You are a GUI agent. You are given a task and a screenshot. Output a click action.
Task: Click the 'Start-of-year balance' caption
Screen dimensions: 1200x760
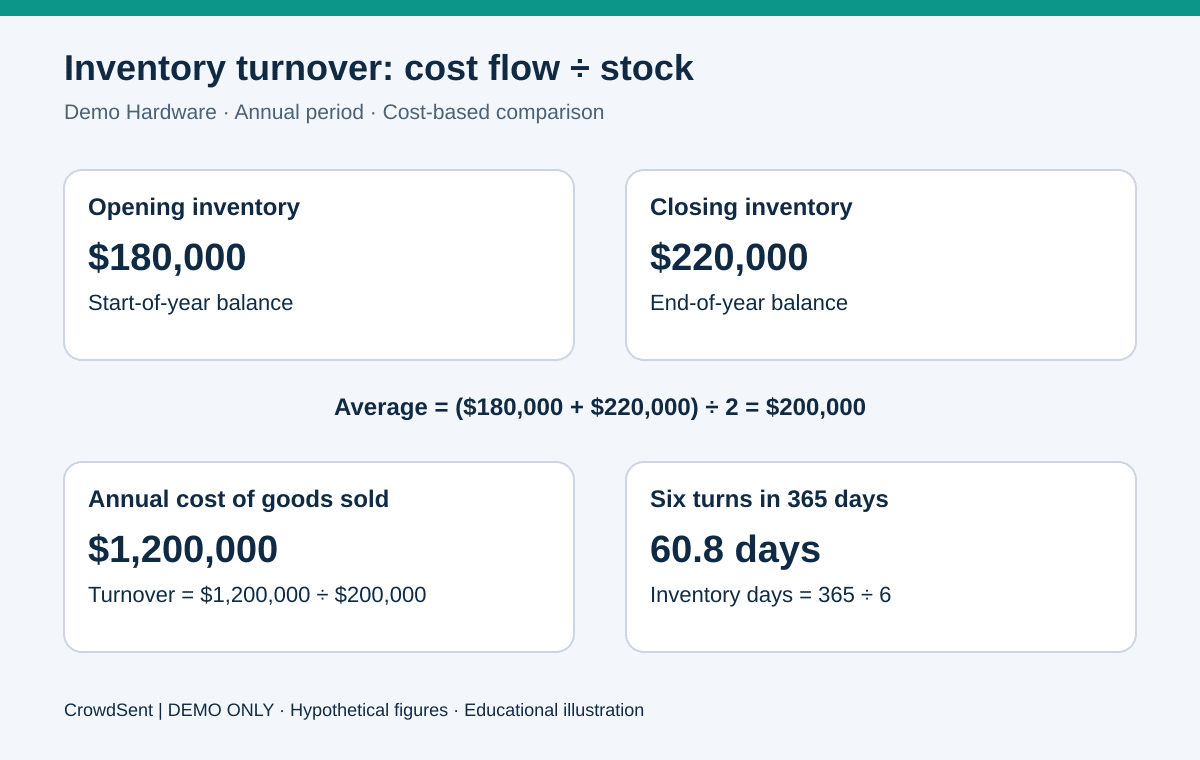pos(191,303)
